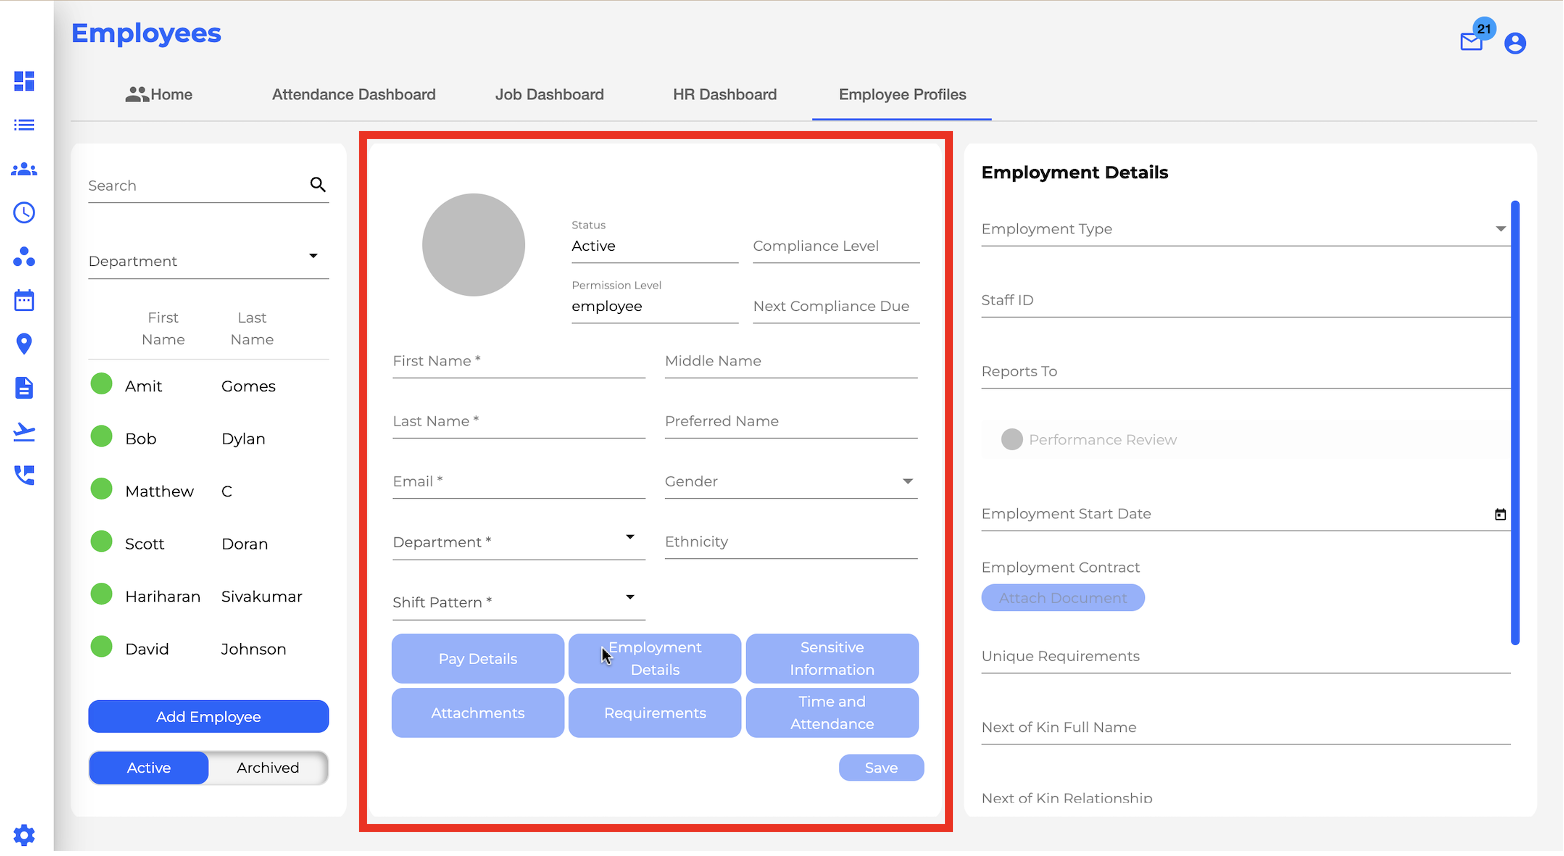This screenshot has height=856, width=1564.
Task: Click the location pin sidebar icon
Action: coord(24,344)
